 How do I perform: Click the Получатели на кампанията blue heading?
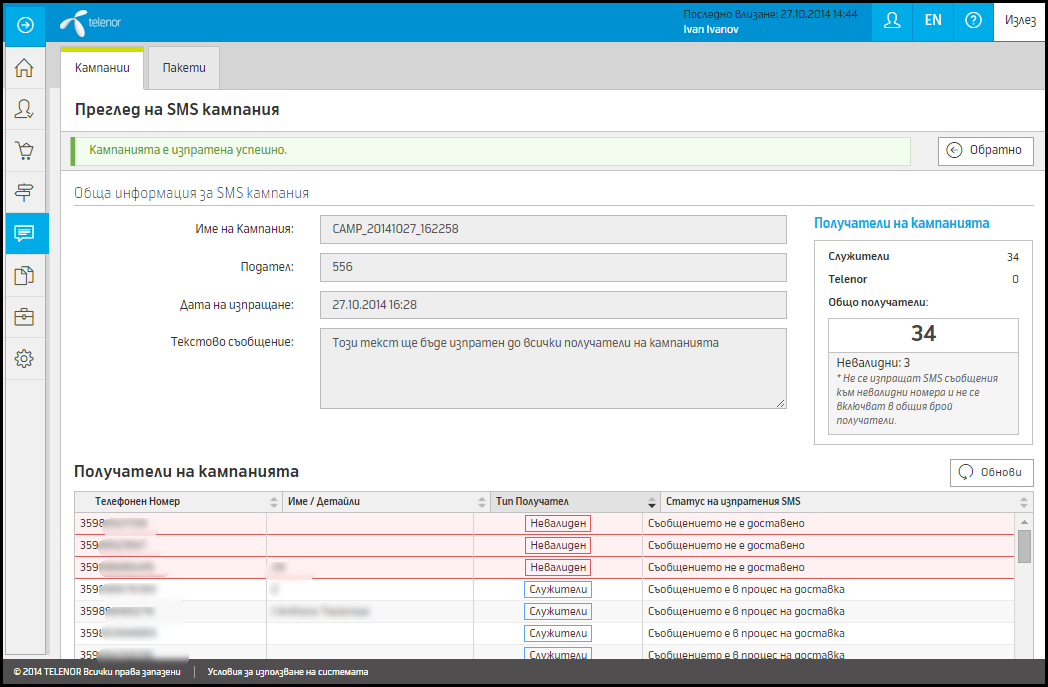click(901, 224)
